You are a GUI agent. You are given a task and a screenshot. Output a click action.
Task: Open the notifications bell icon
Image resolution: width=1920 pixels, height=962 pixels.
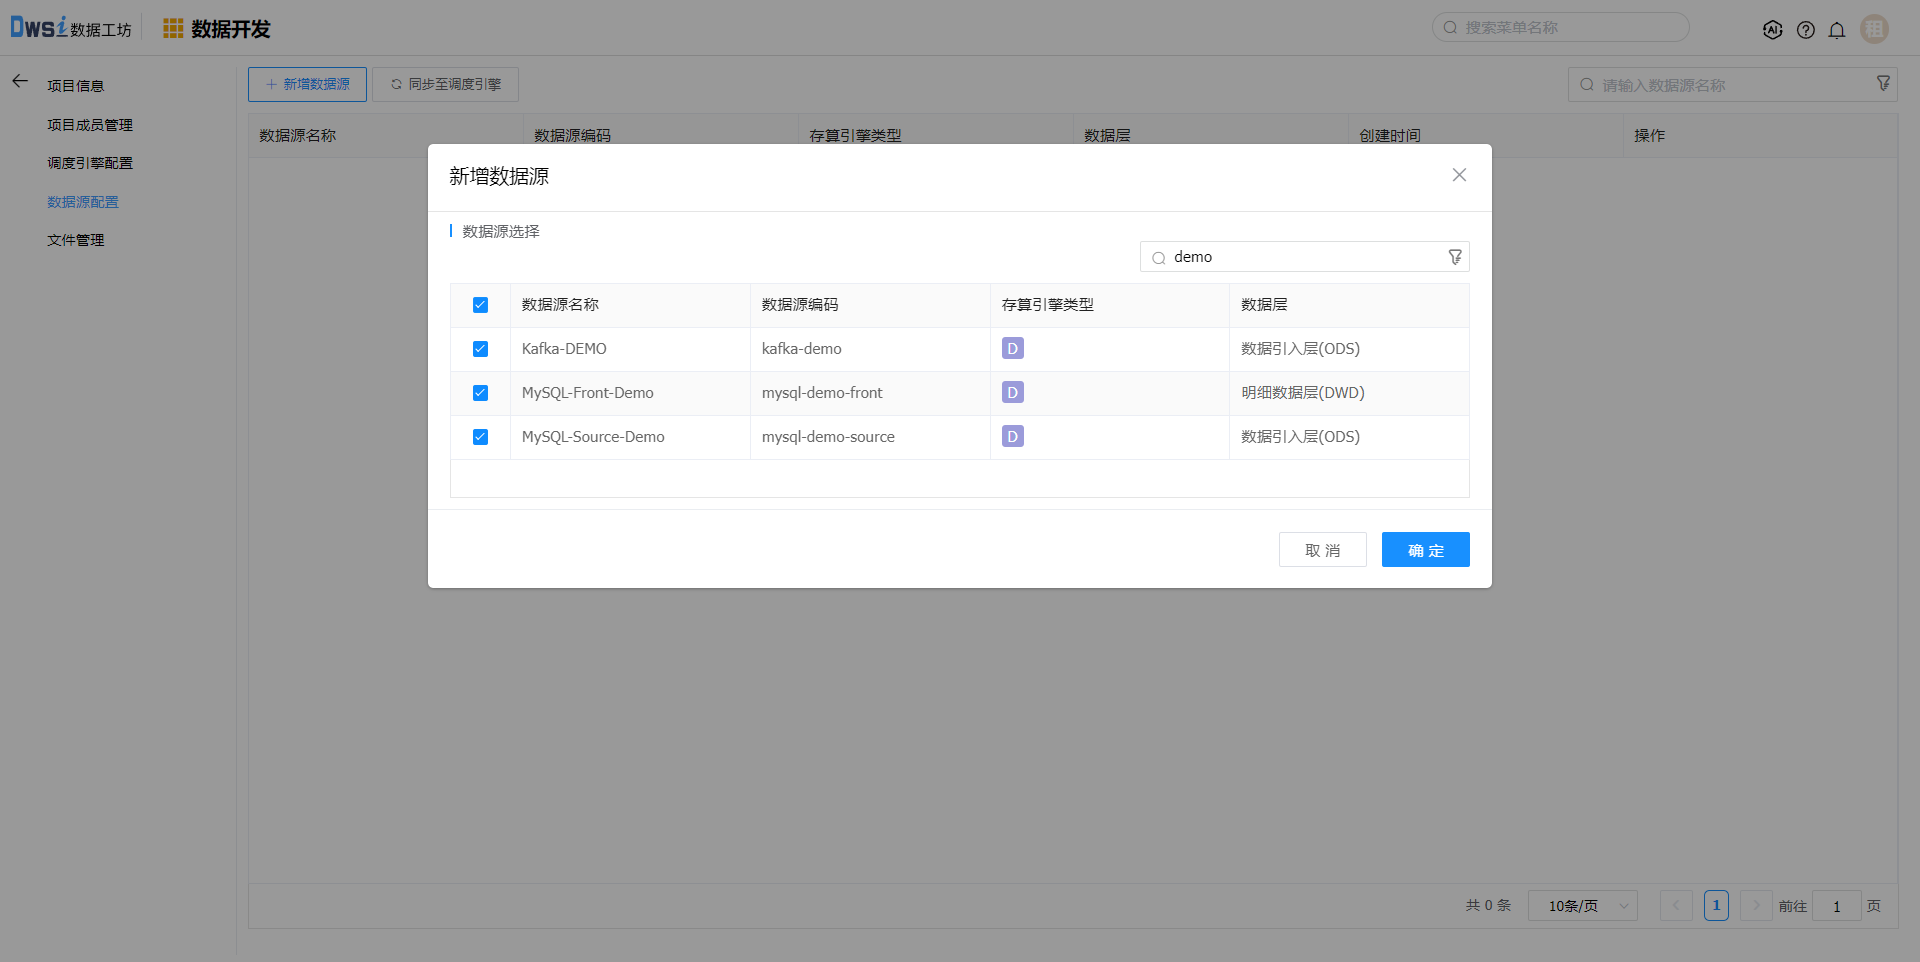pyautogui.click(x=1837, y=30)
